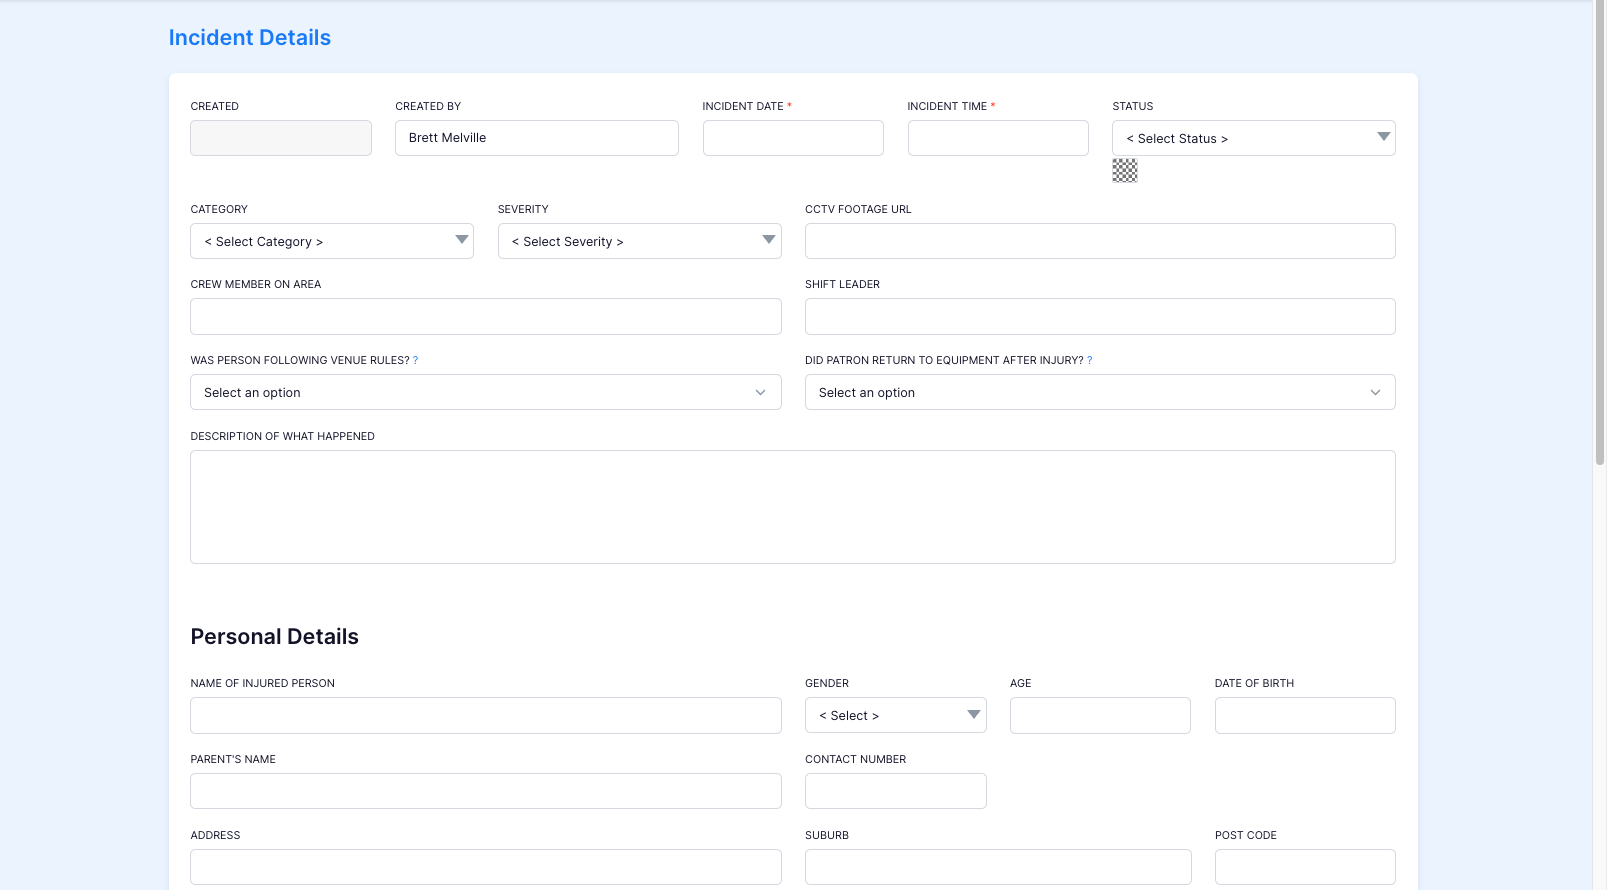The width and height of the screenshot is (1607, 890).
Task: Click help icon beside patron return question
Action: tap(1090, 360)
